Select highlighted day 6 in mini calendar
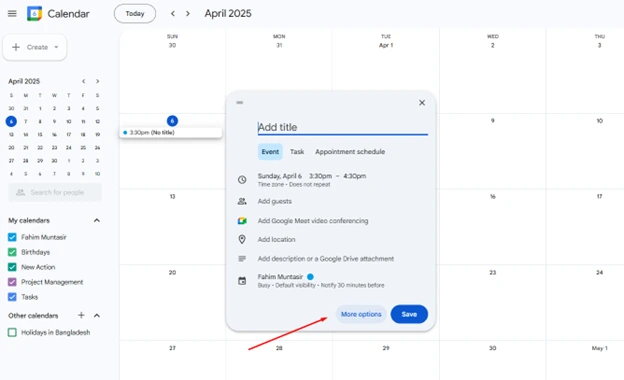 coord(11,121)
